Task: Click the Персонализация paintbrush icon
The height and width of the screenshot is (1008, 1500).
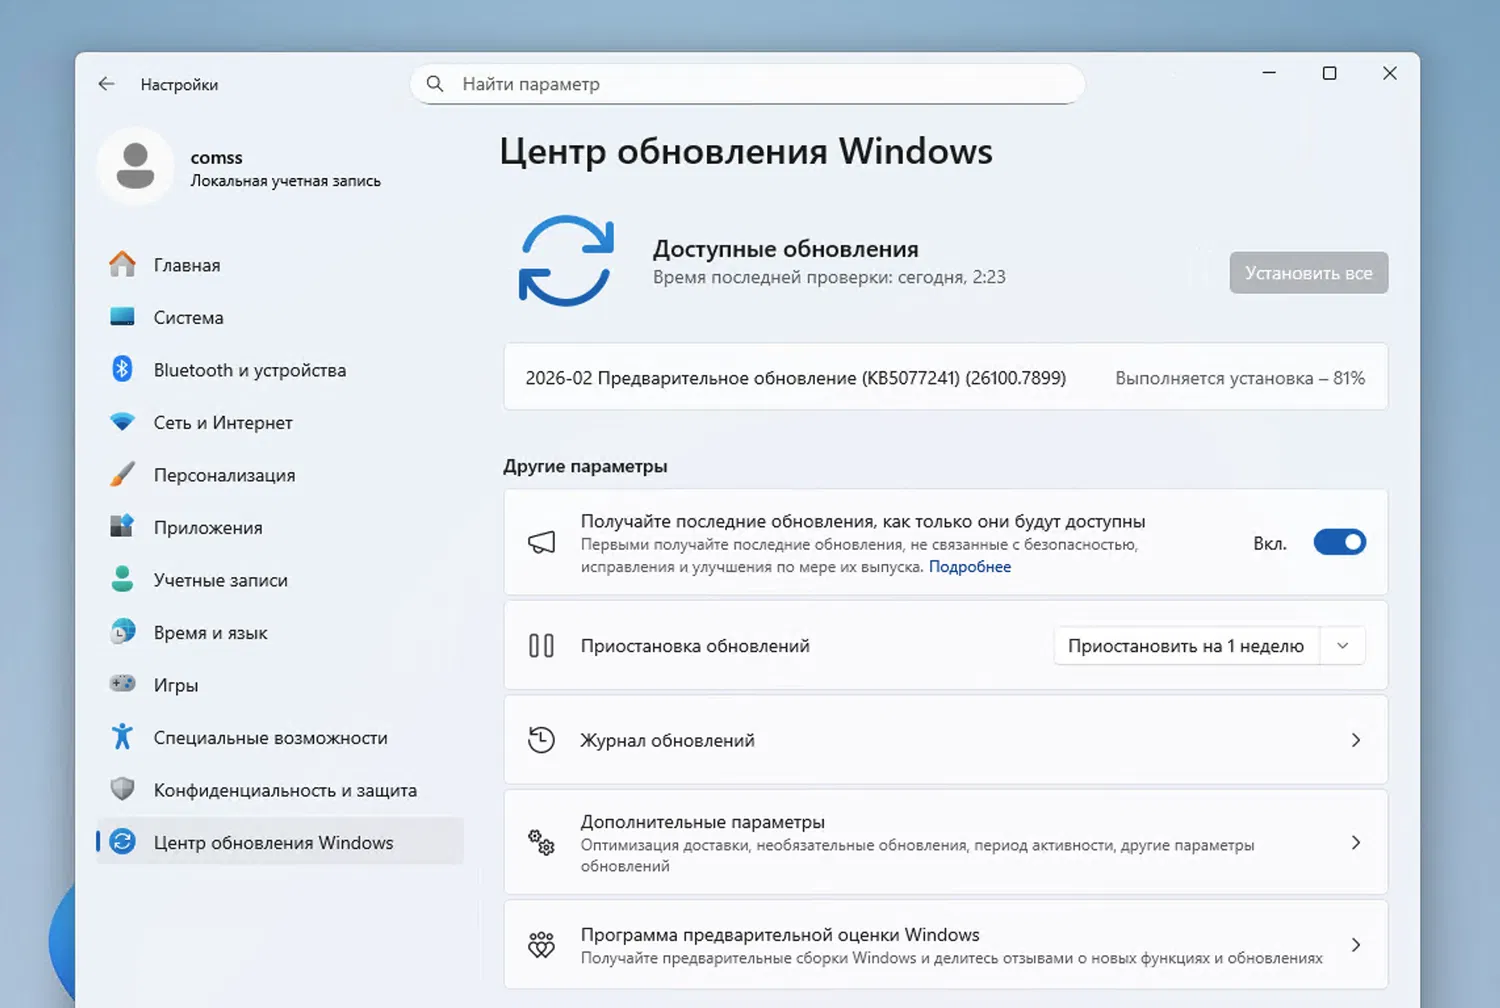Action: pos(122,475)
